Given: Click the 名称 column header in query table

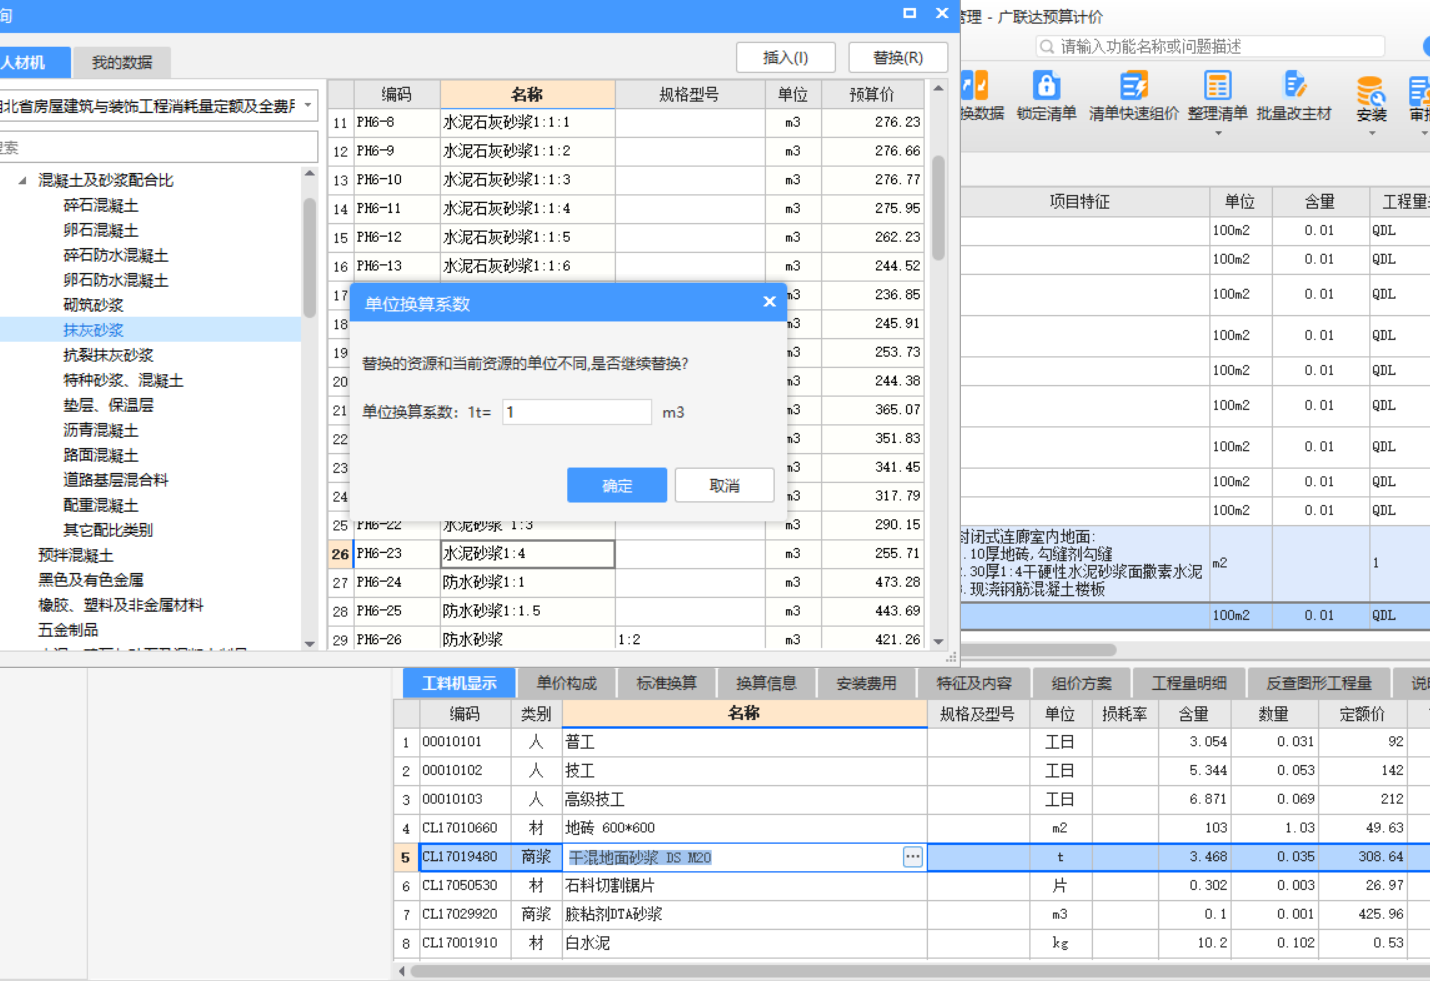Looking at the screenshot, I should point(527,94).
